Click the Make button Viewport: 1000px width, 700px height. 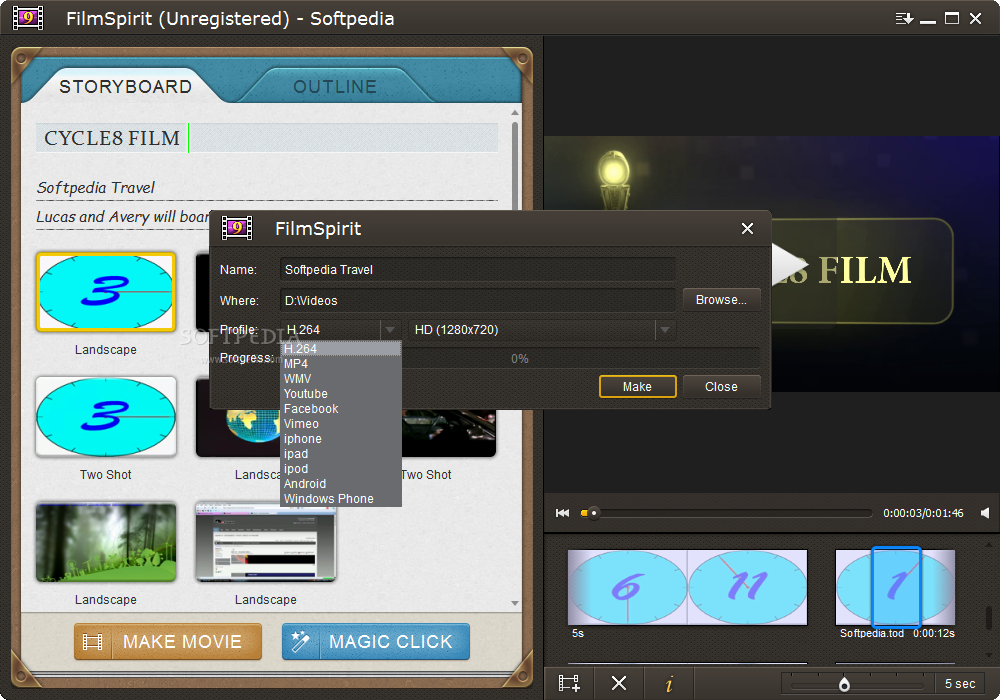637,387
